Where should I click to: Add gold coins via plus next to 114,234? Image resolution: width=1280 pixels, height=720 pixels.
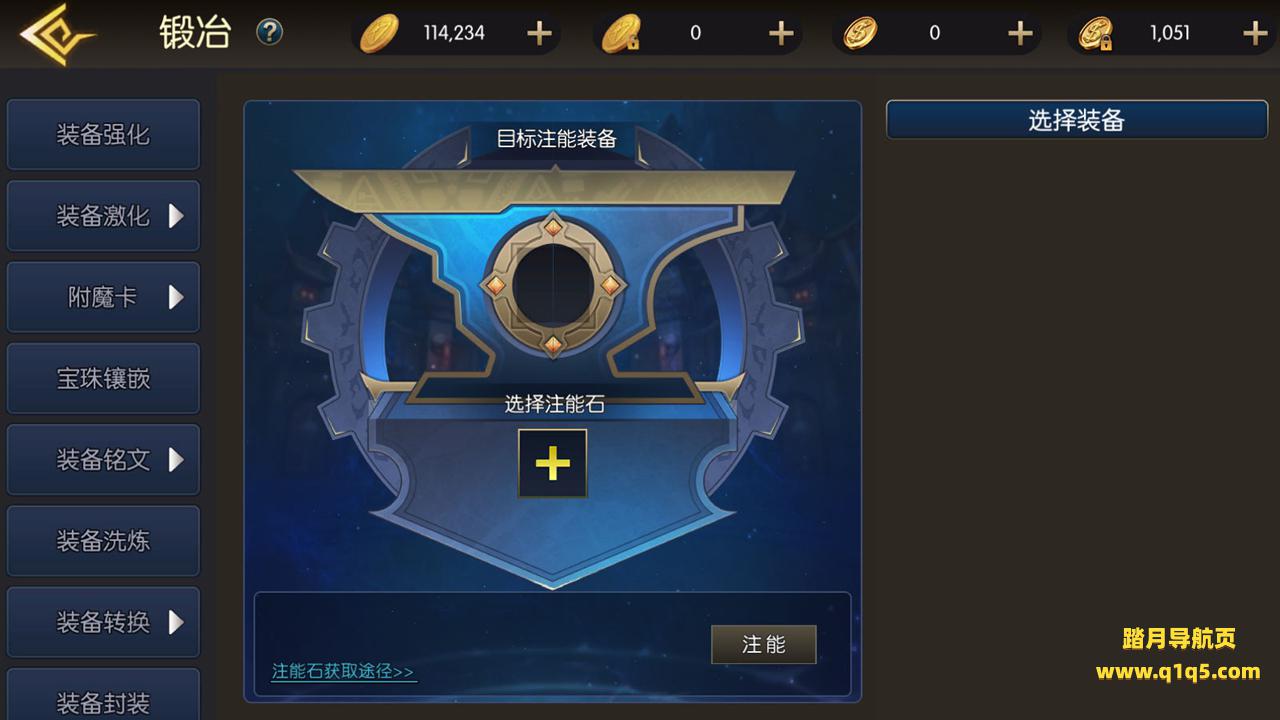tap(539, 33)
